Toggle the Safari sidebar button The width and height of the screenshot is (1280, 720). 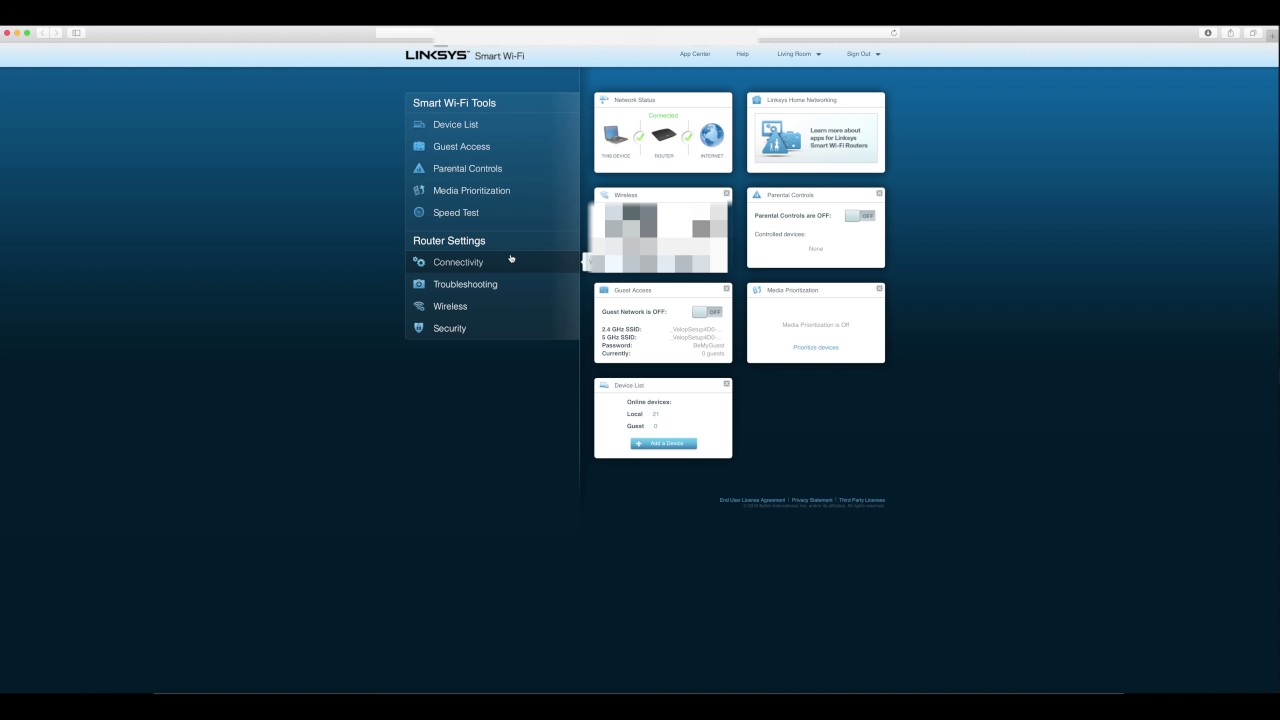click(x=76, y=33)
